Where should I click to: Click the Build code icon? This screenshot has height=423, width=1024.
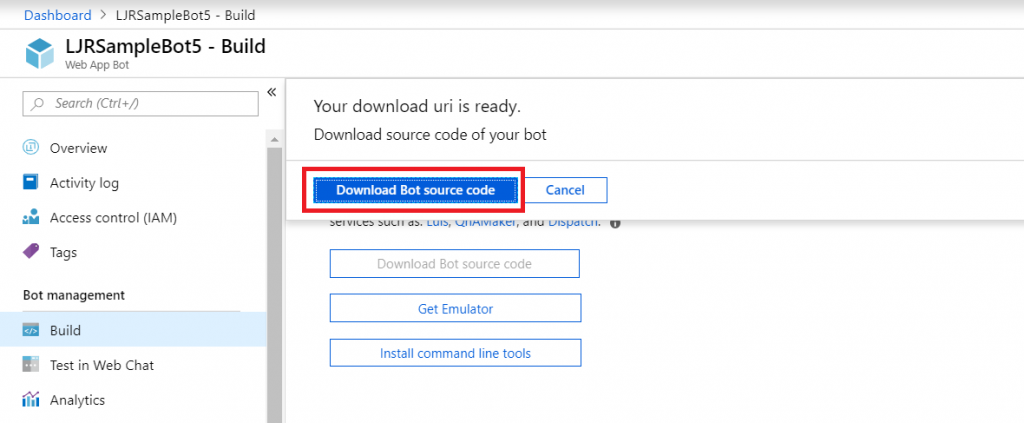click(31, 330)
